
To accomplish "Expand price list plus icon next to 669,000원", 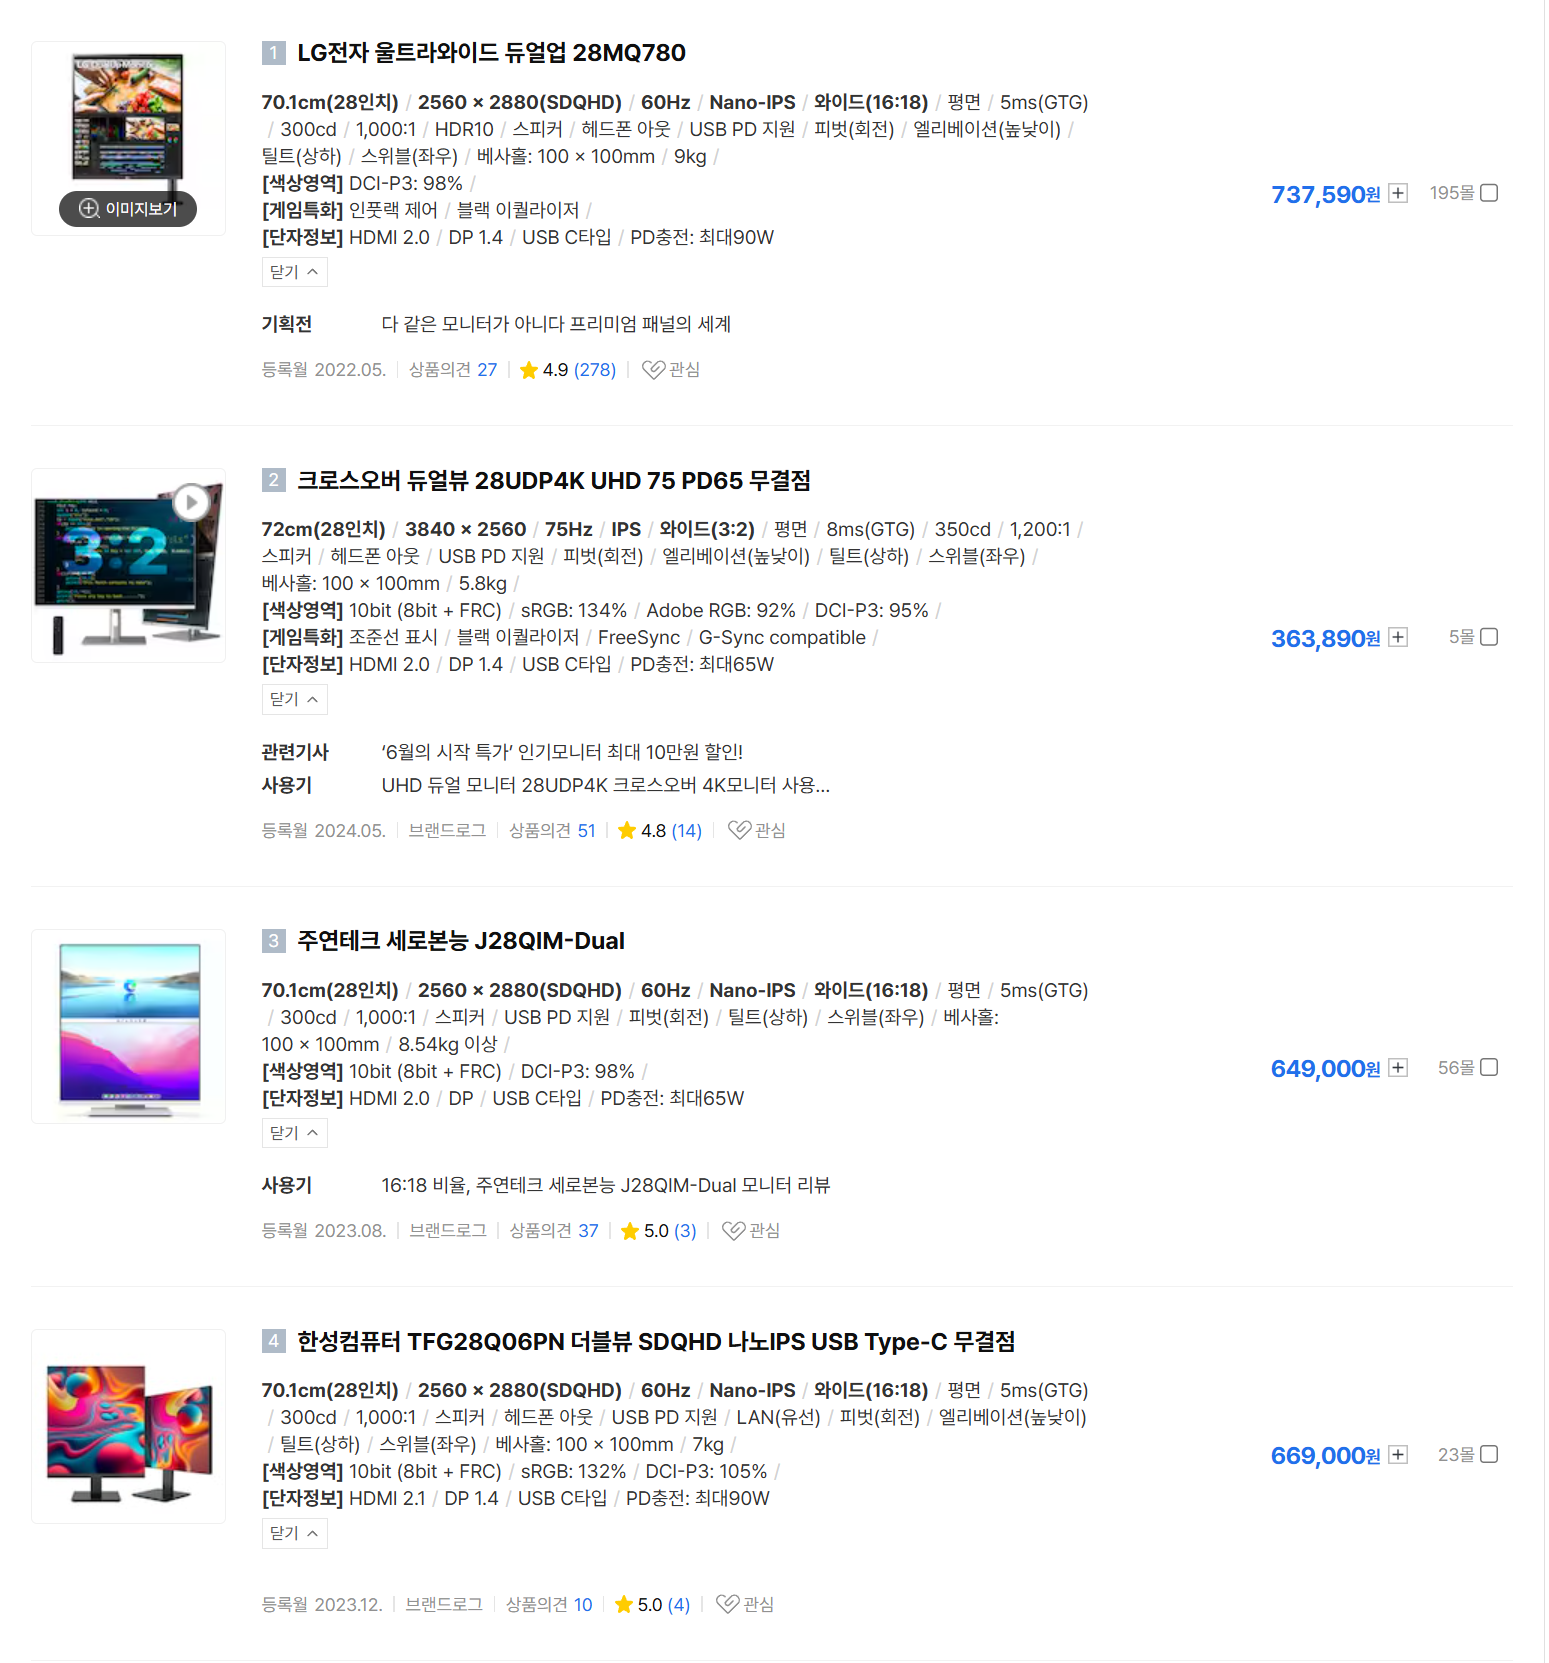I will (x=1398, y=1455).
